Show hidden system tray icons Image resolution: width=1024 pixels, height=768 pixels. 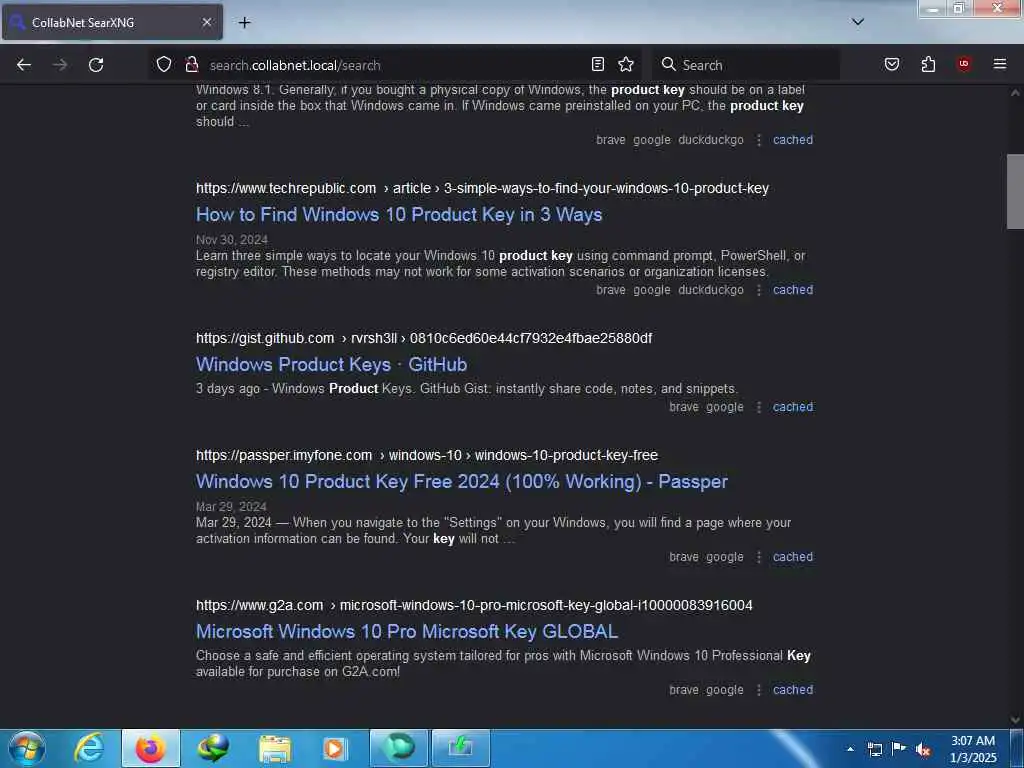click(x=850, y=749)
